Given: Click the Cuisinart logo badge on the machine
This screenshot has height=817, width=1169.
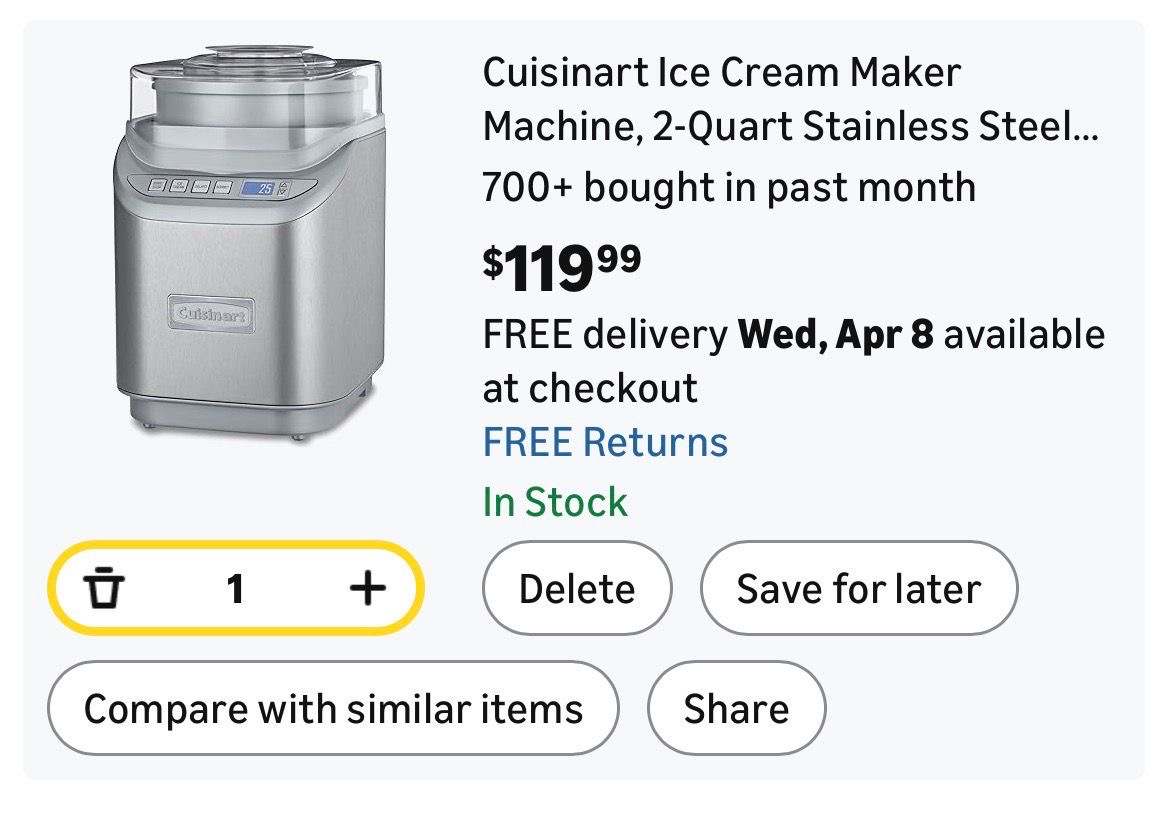Looking at the screenshot, I should coord(210,314).
